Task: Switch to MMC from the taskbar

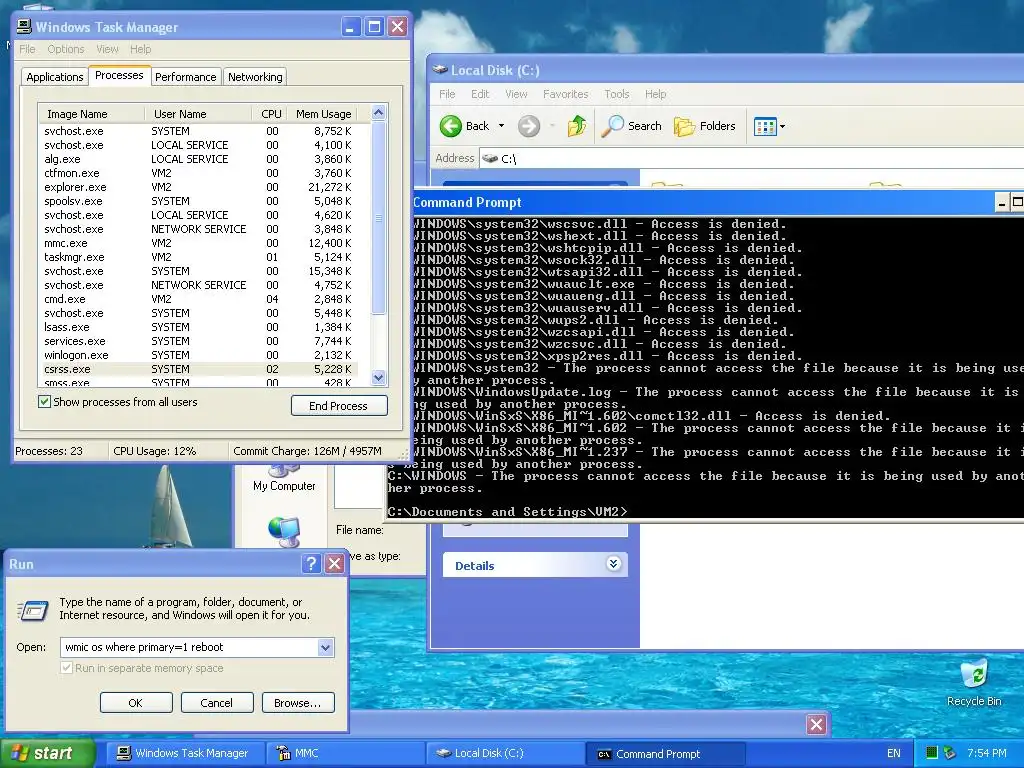Action: 344,753
